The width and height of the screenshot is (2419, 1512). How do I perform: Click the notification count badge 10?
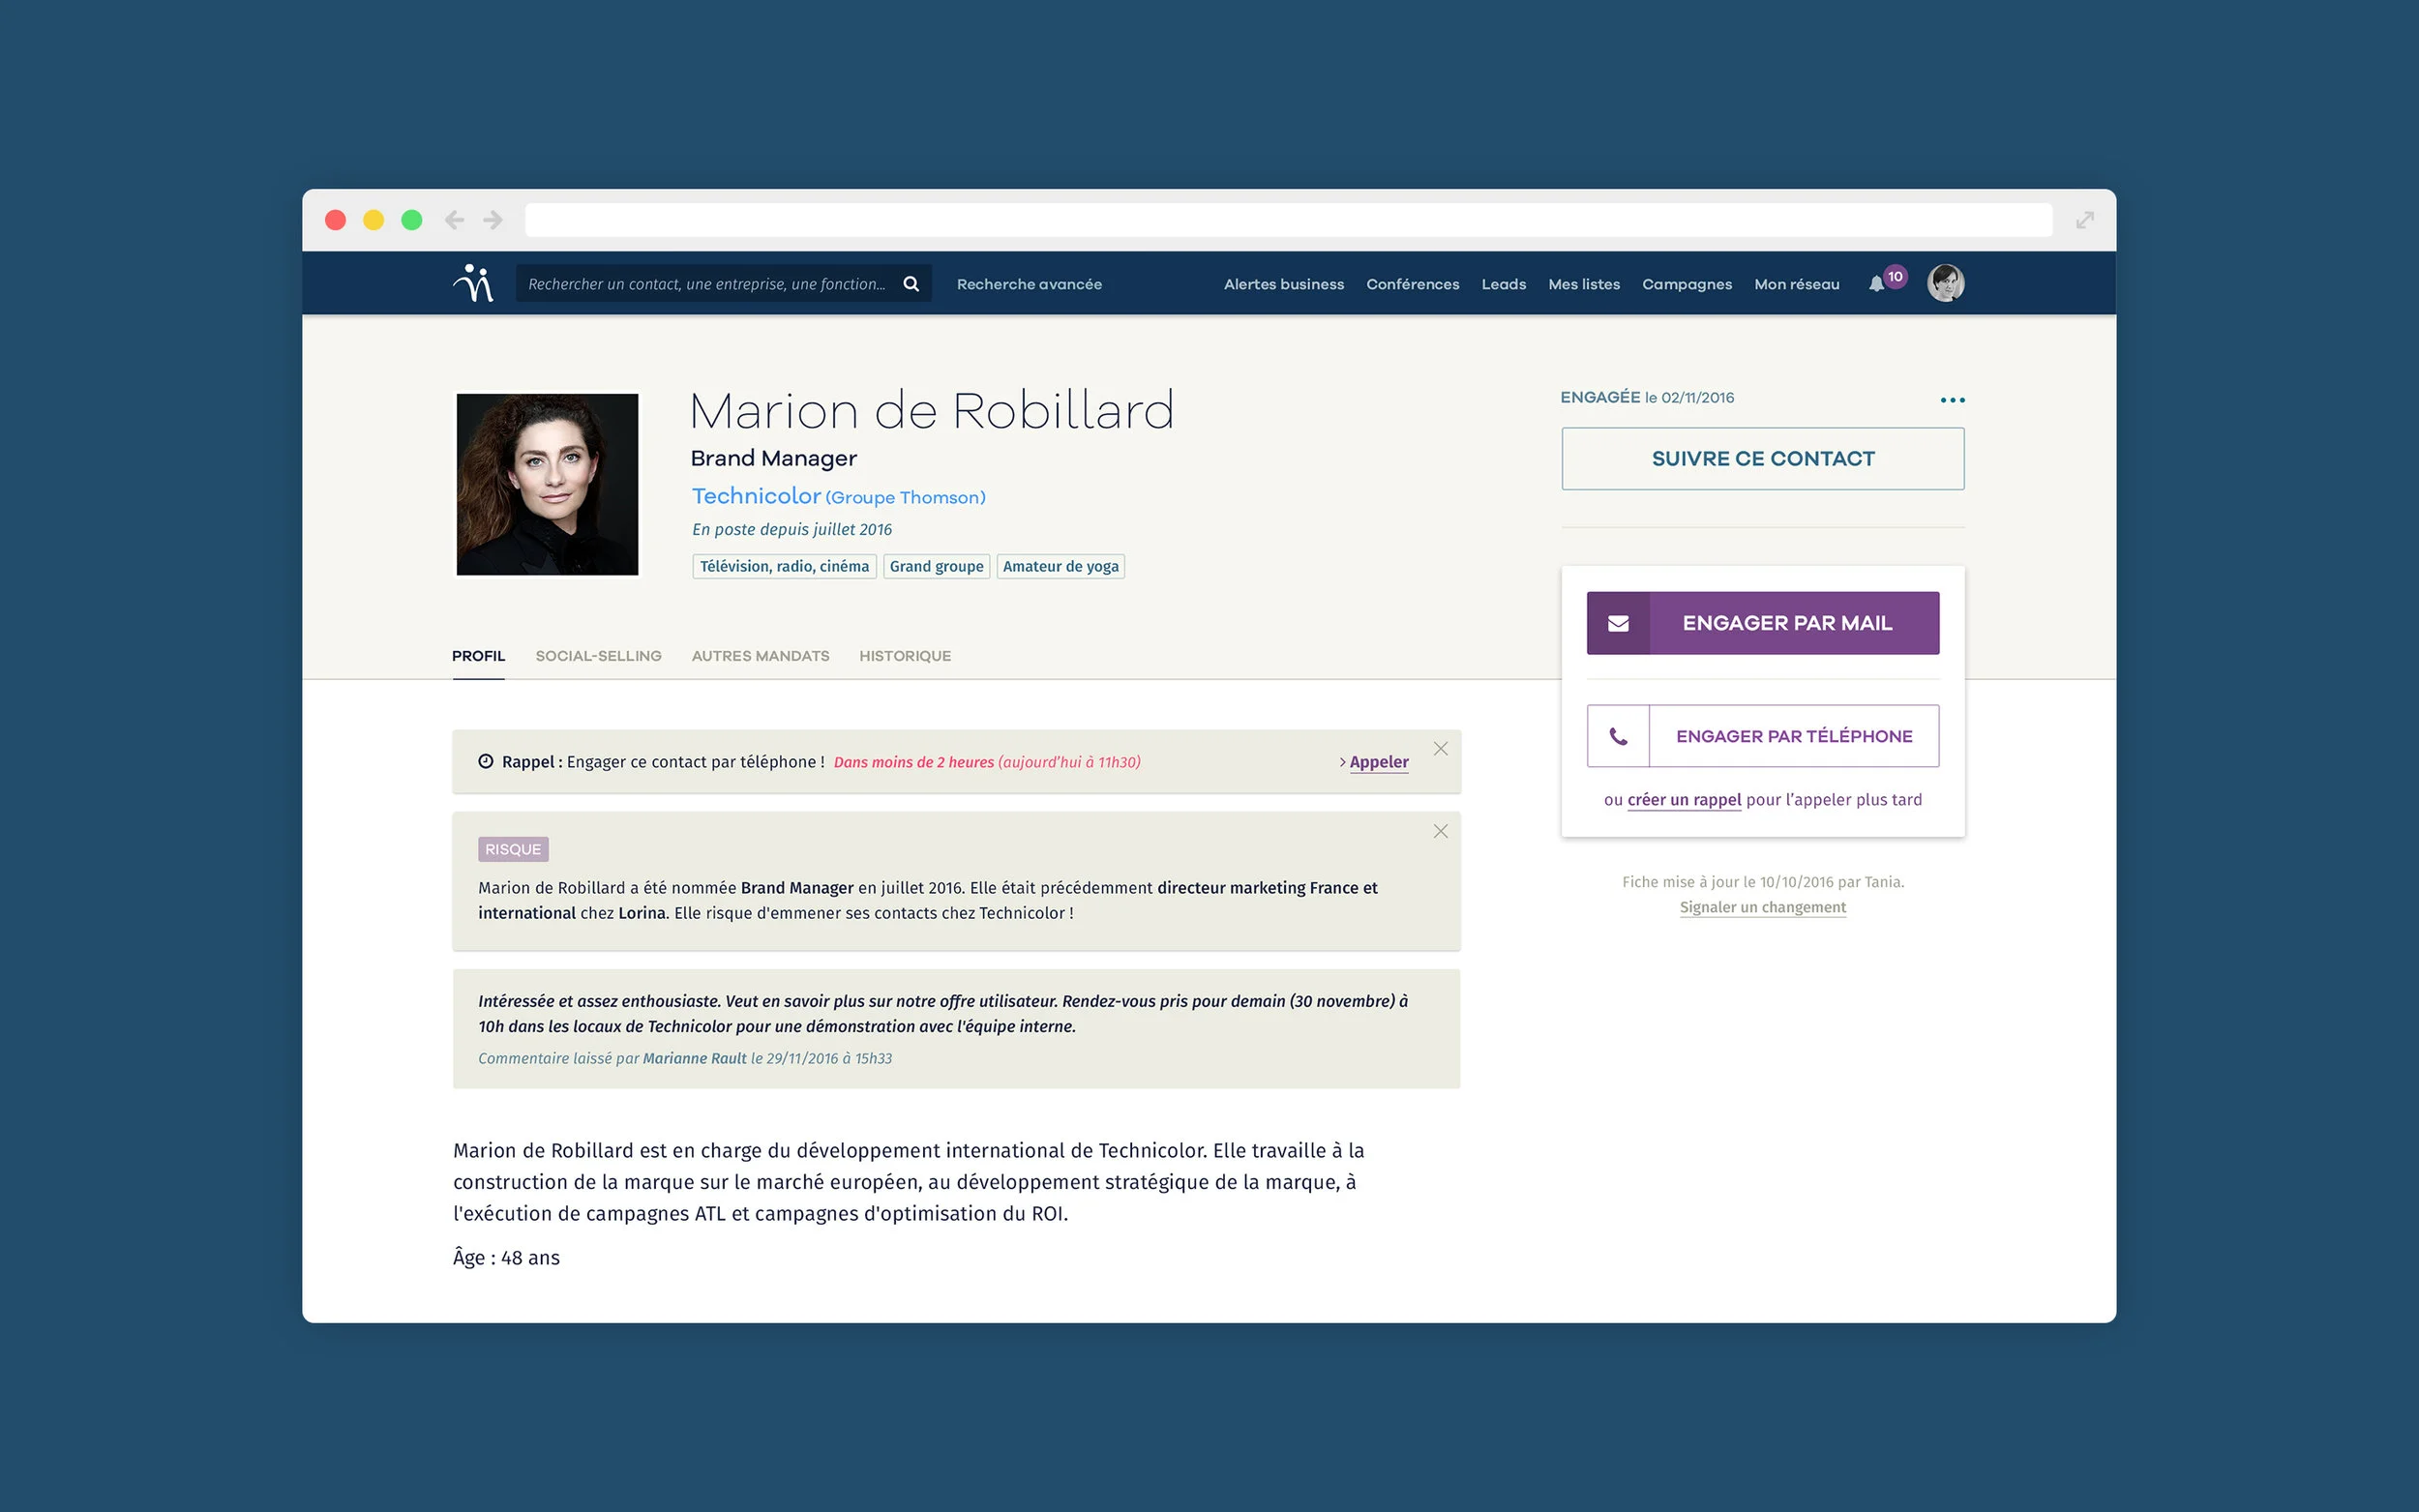[1895, 277]
